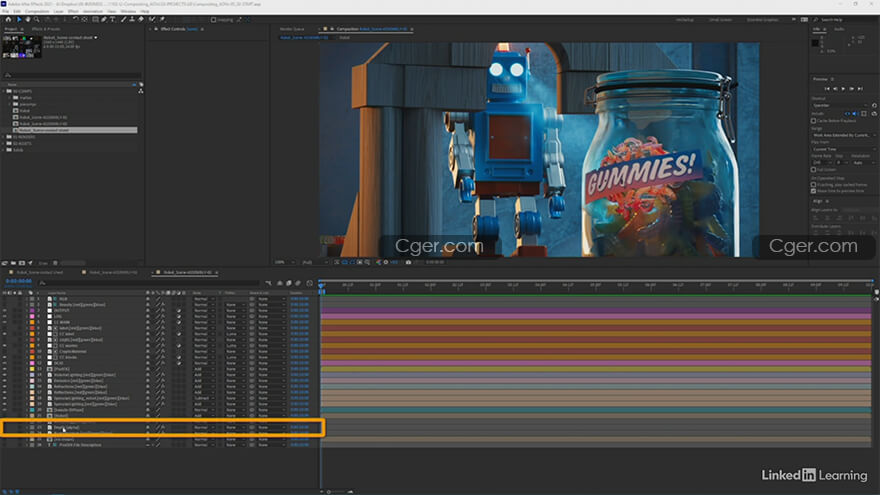Screen dimensions: 880x495
Task: Switch to the Effects & Presets tab
Action: coord(46,29)
